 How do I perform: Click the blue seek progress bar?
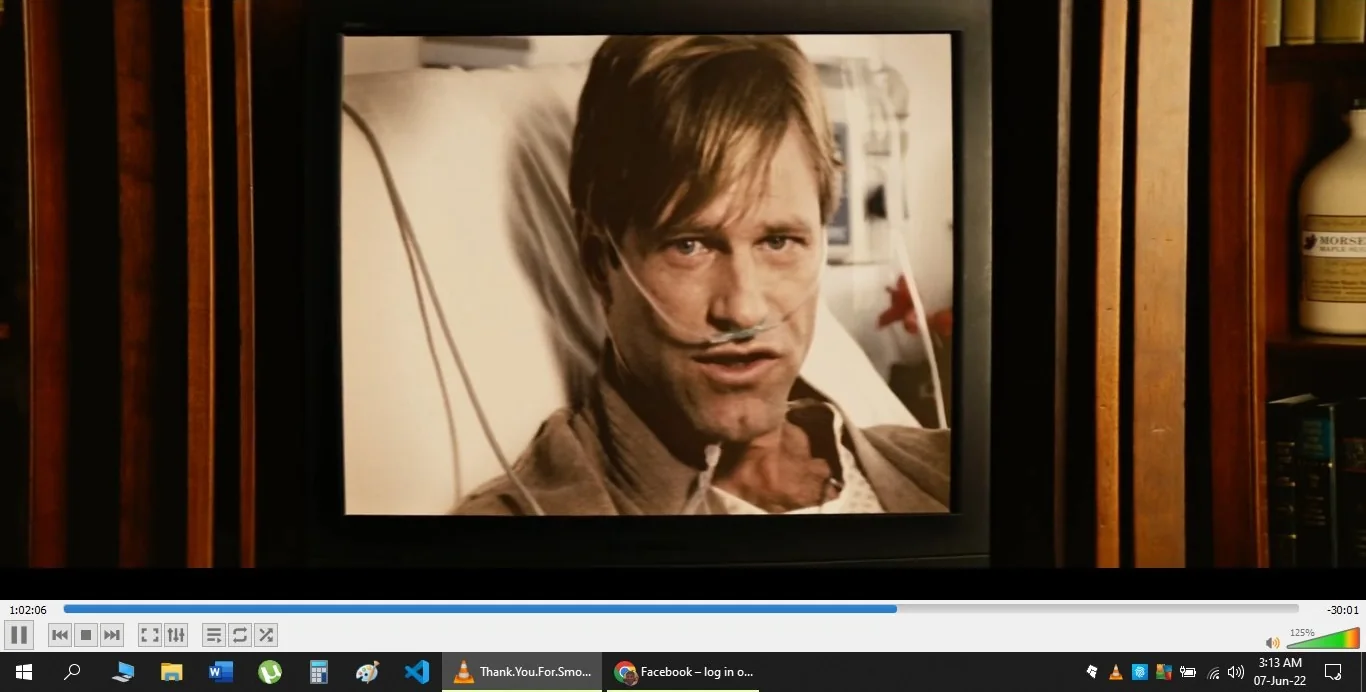click(681, 609)
